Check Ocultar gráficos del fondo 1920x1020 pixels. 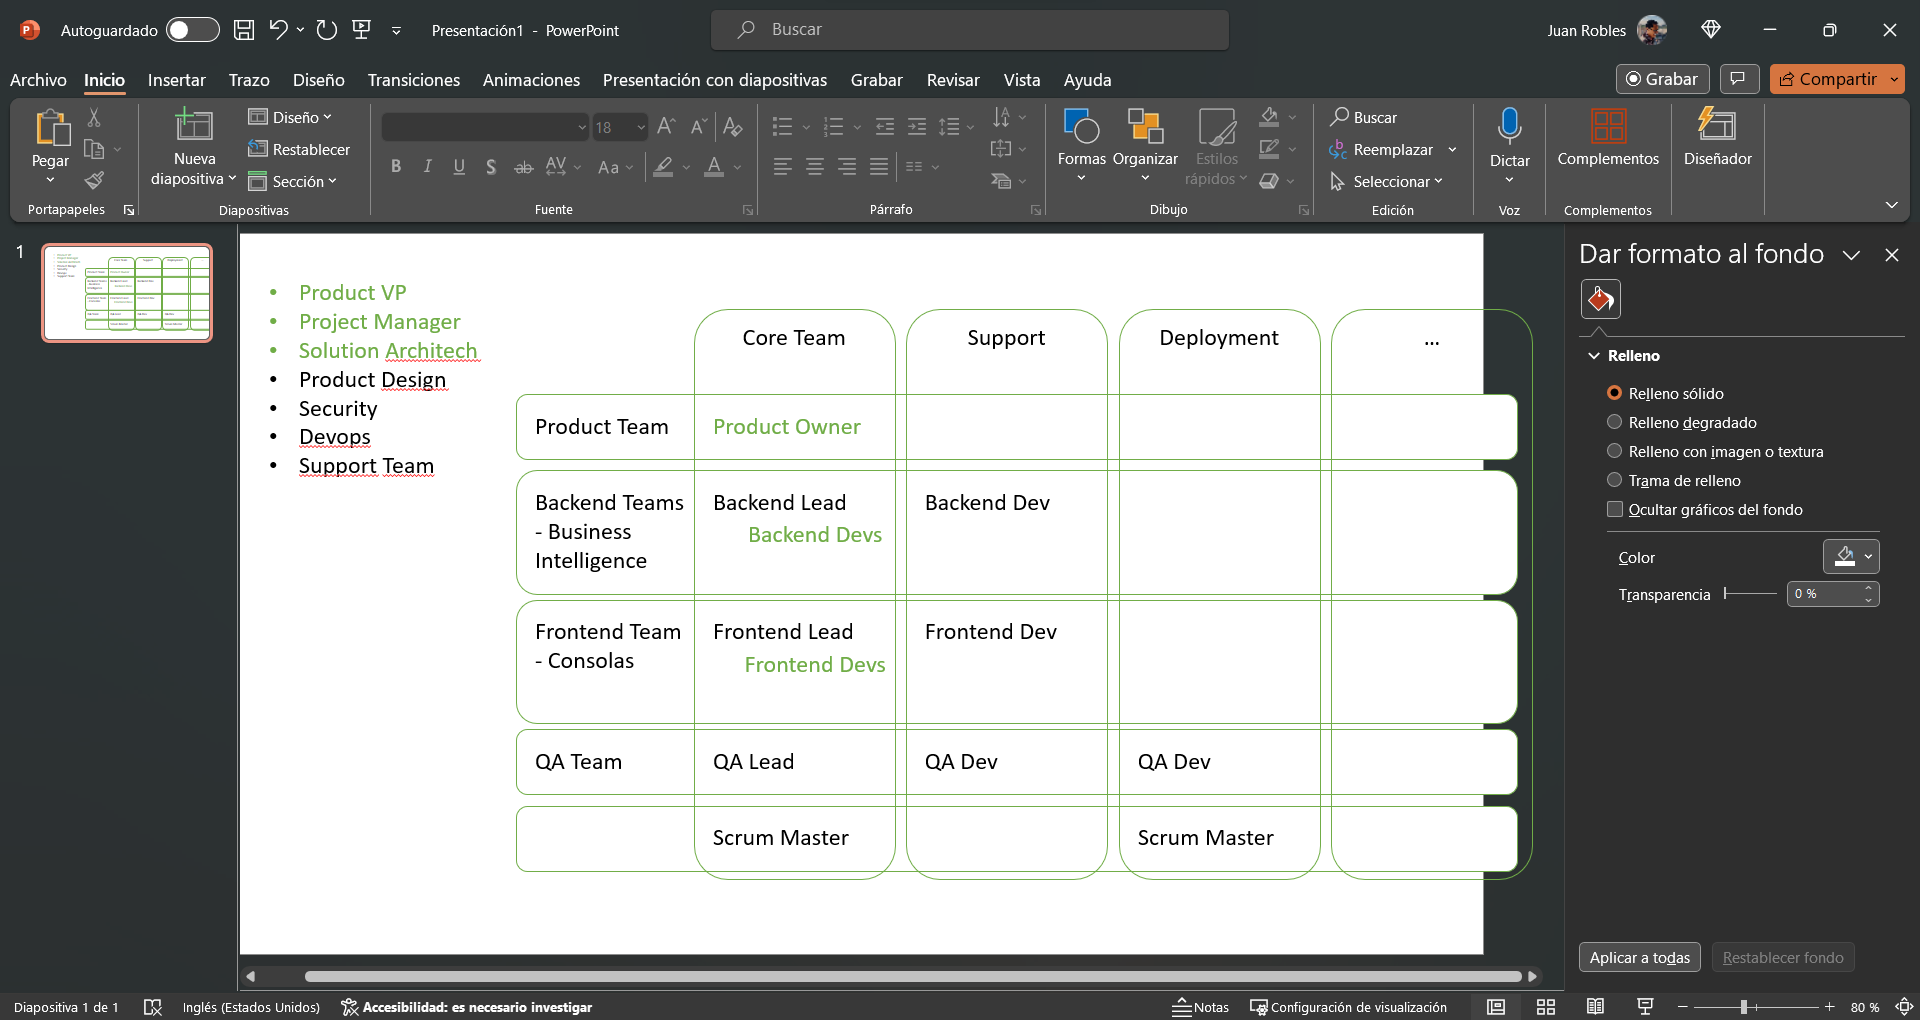1614,510
